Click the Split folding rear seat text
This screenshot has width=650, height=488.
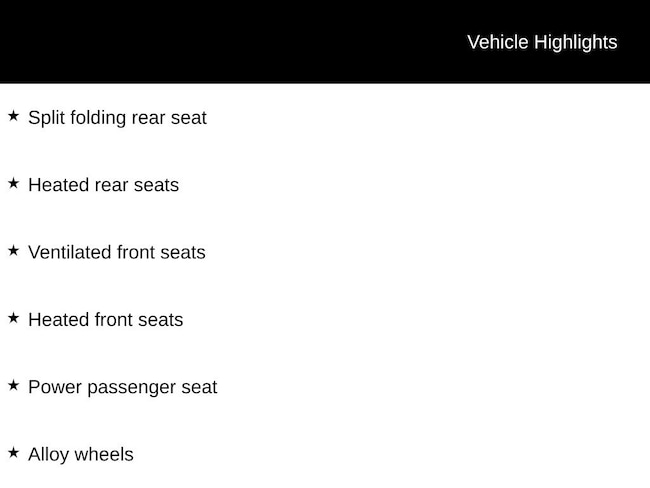click(117, 118)
